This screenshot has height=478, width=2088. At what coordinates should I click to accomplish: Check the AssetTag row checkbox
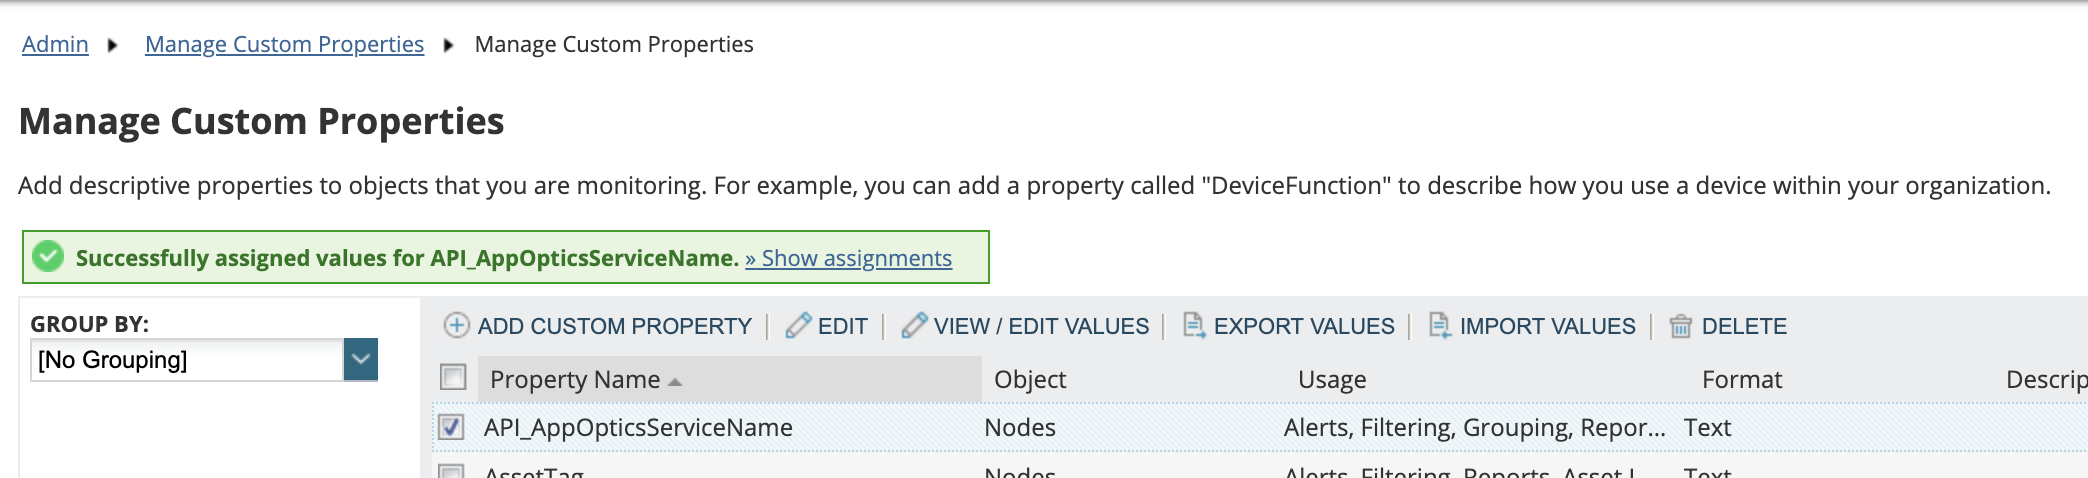[x=452, y=472]
